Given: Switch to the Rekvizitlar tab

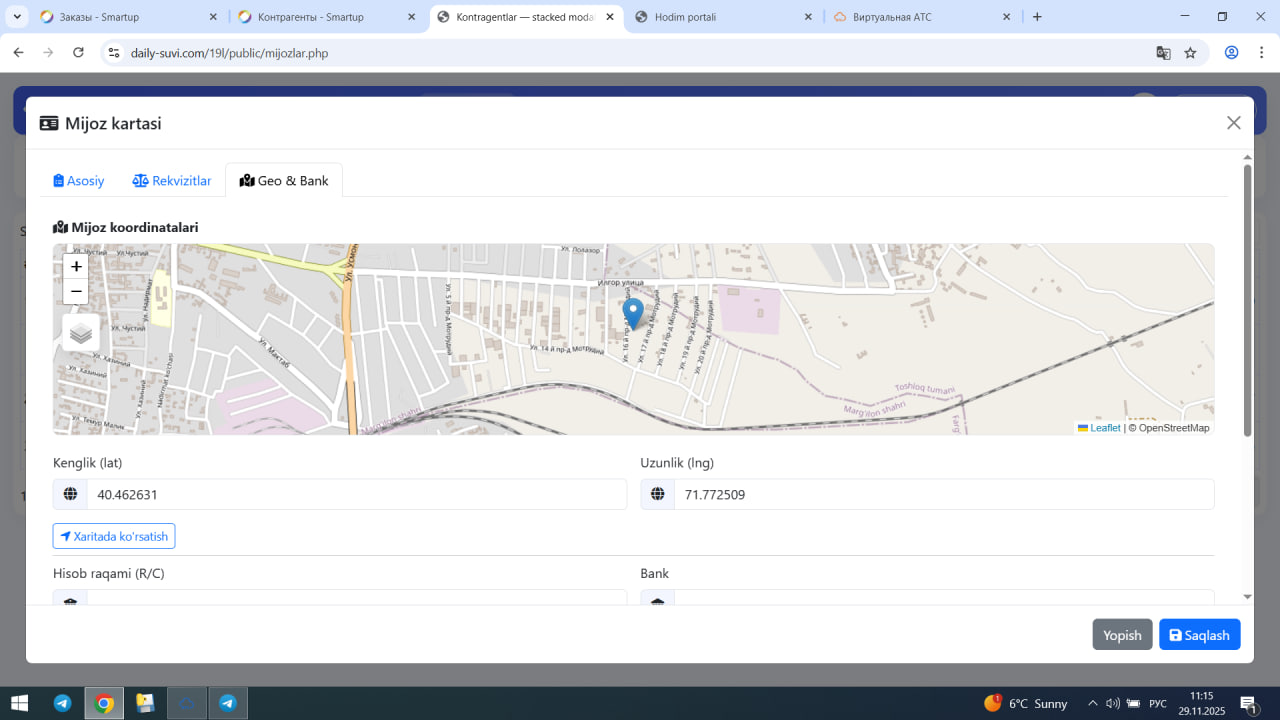Looking at the screenshot, I should [172, 181].
